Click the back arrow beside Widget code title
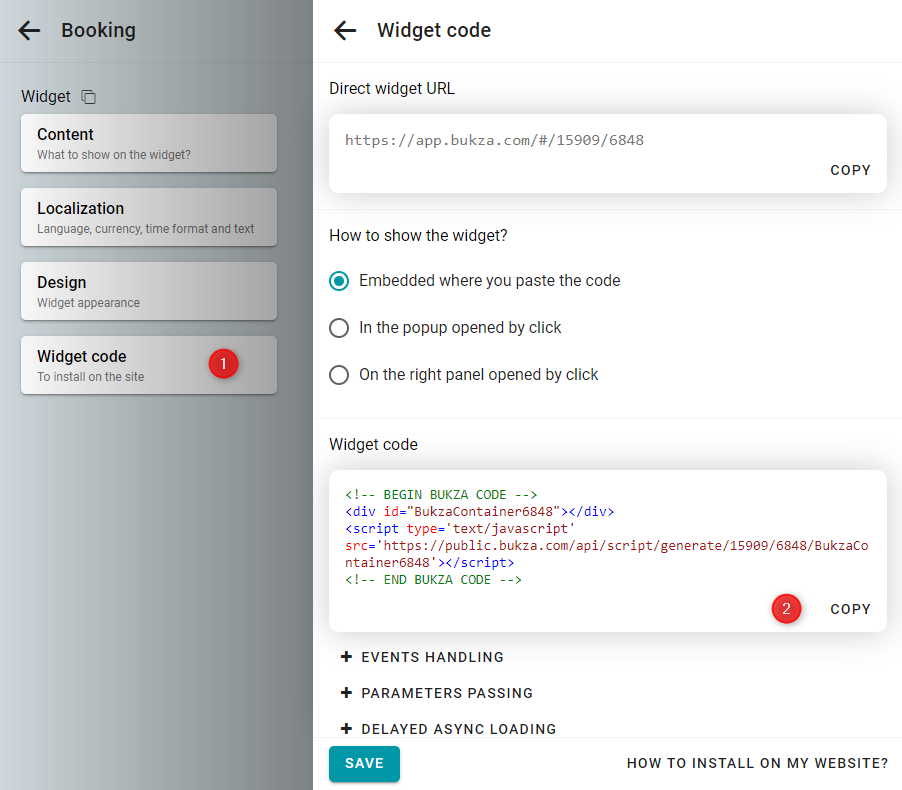This screenshot has width=902, height=790. coord(345,31)
